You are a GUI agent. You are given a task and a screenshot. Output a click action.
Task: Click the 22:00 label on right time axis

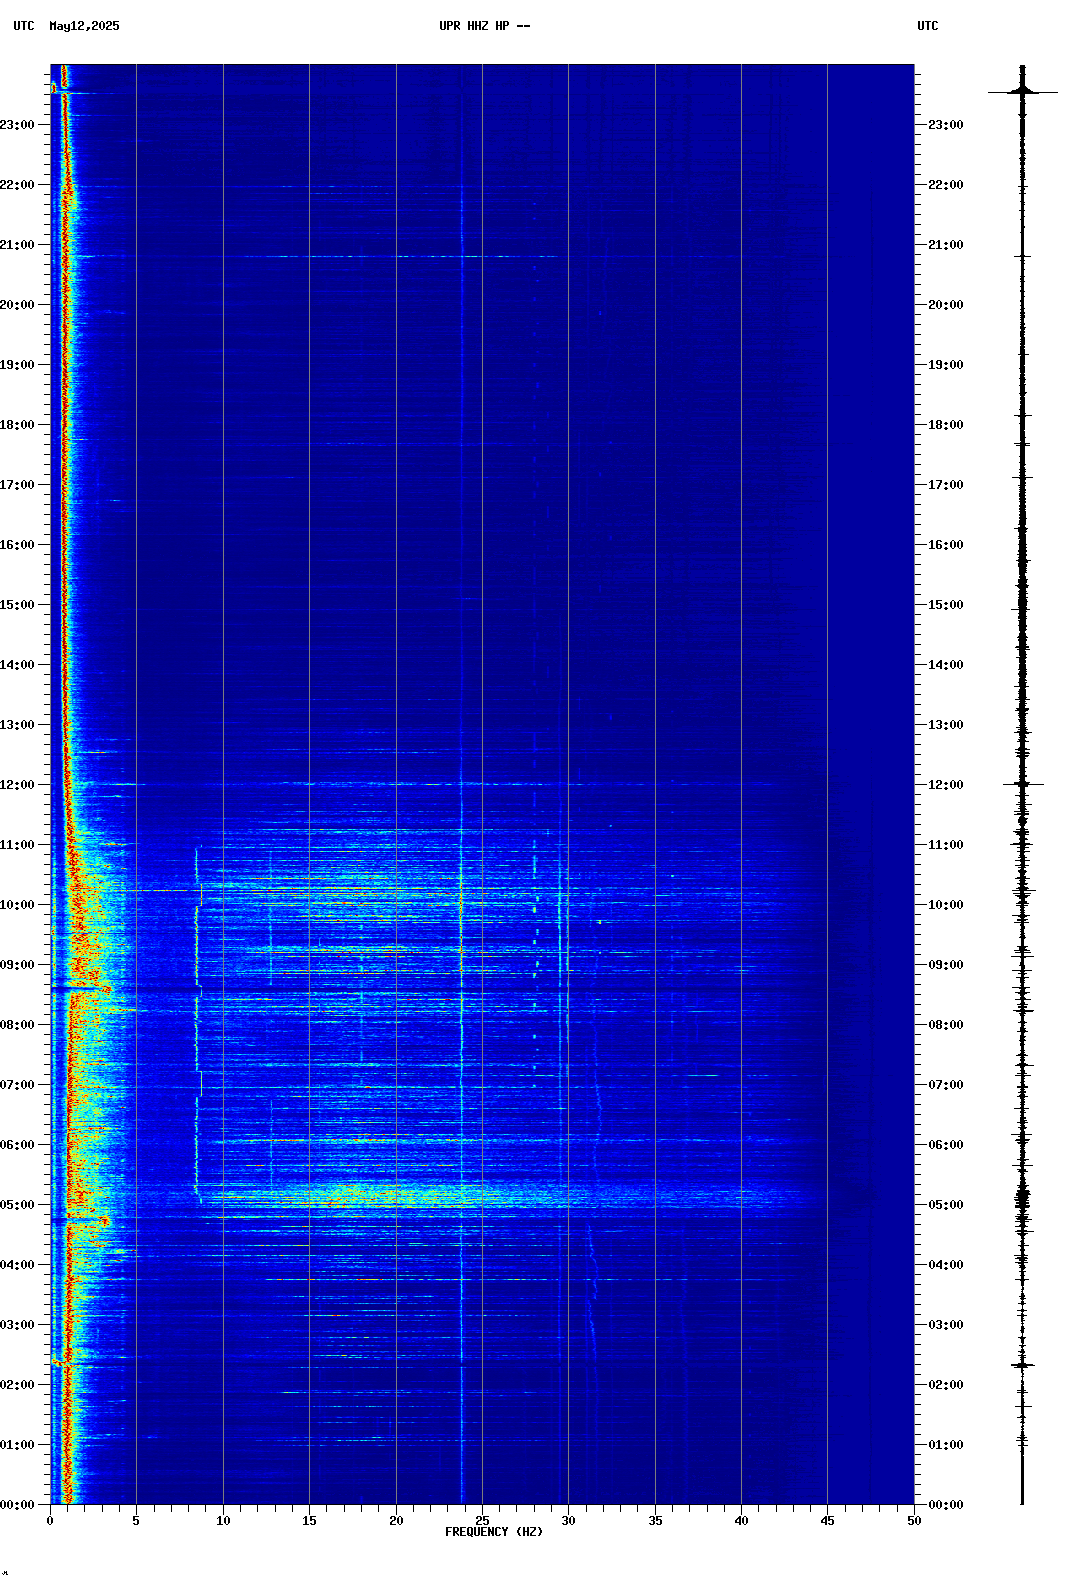click(x=946, y=185)
